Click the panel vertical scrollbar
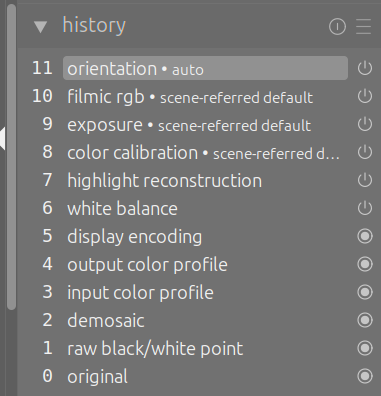 (x=11, y=157)
